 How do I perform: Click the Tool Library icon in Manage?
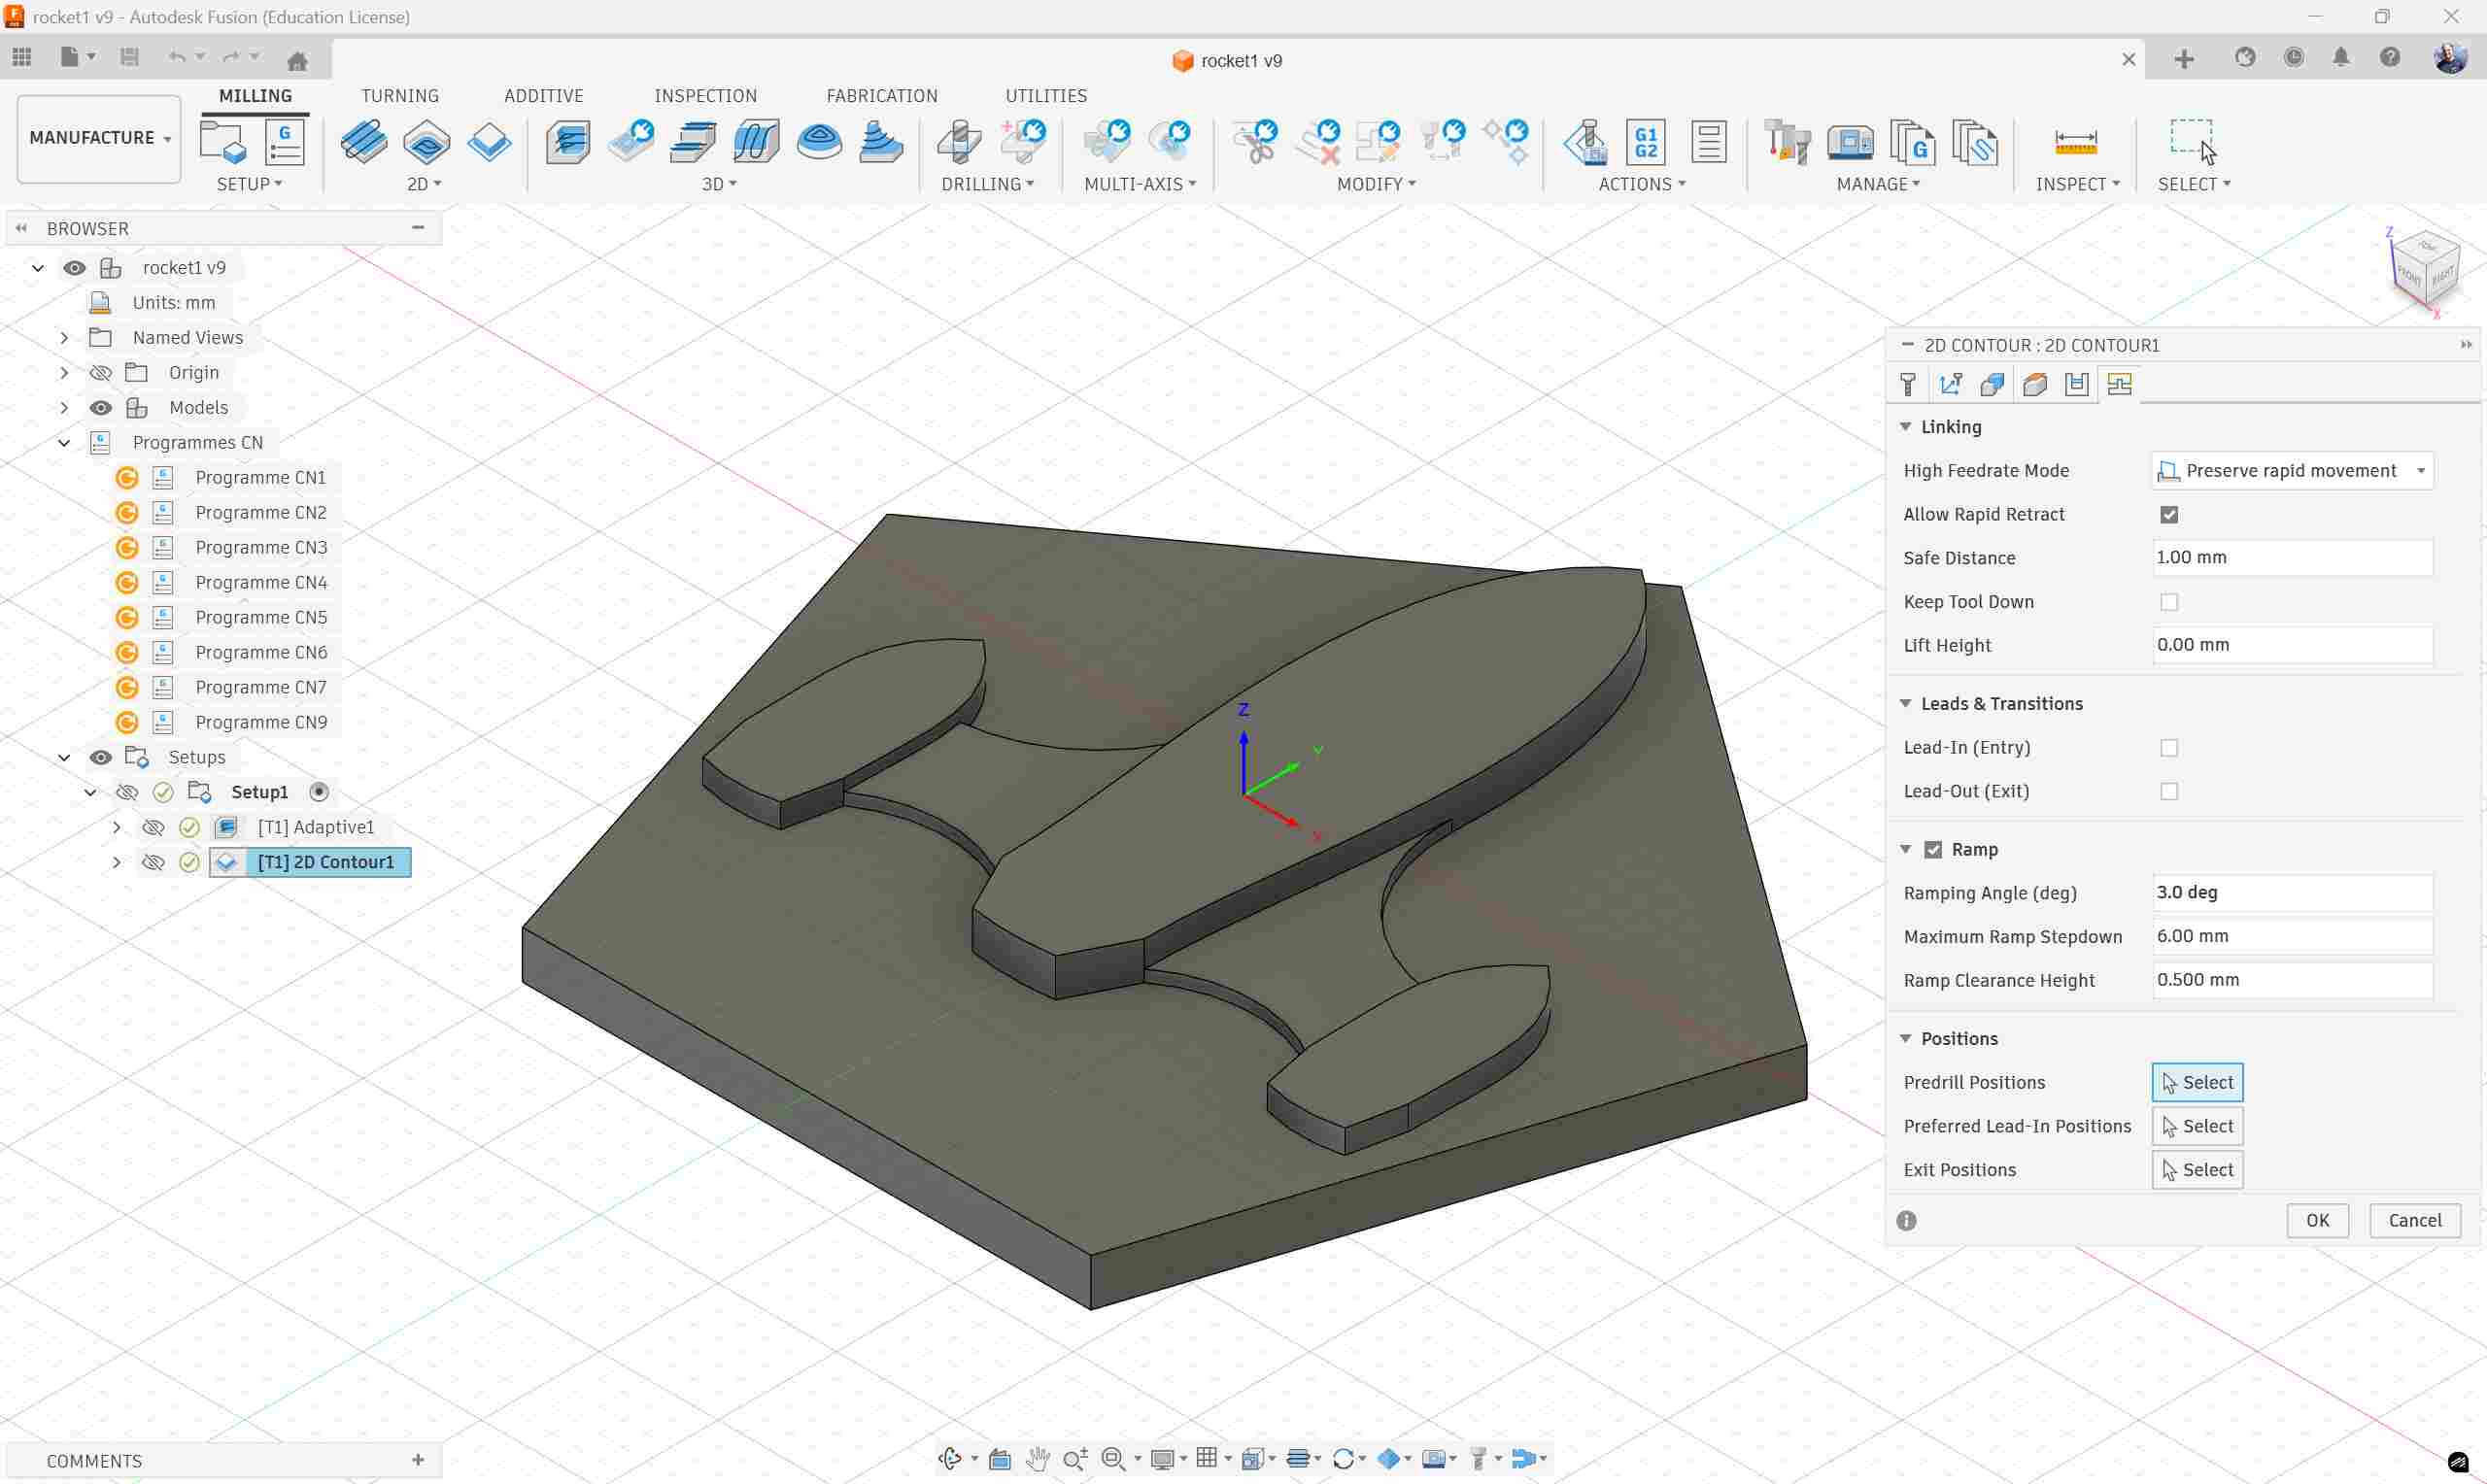coord(1787,141)
